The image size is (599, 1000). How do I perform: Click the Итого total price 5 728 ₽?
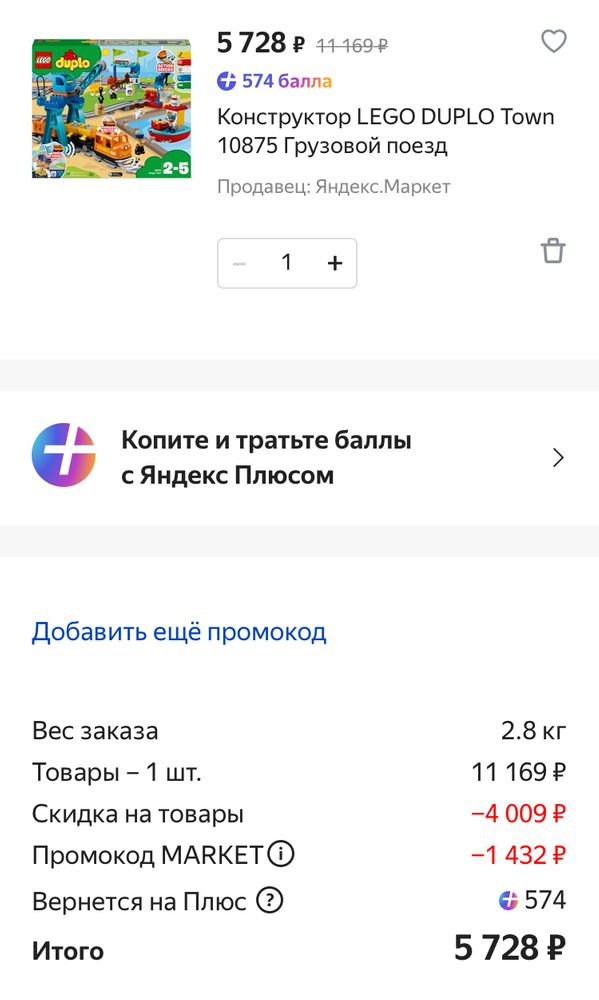(510, 948)
